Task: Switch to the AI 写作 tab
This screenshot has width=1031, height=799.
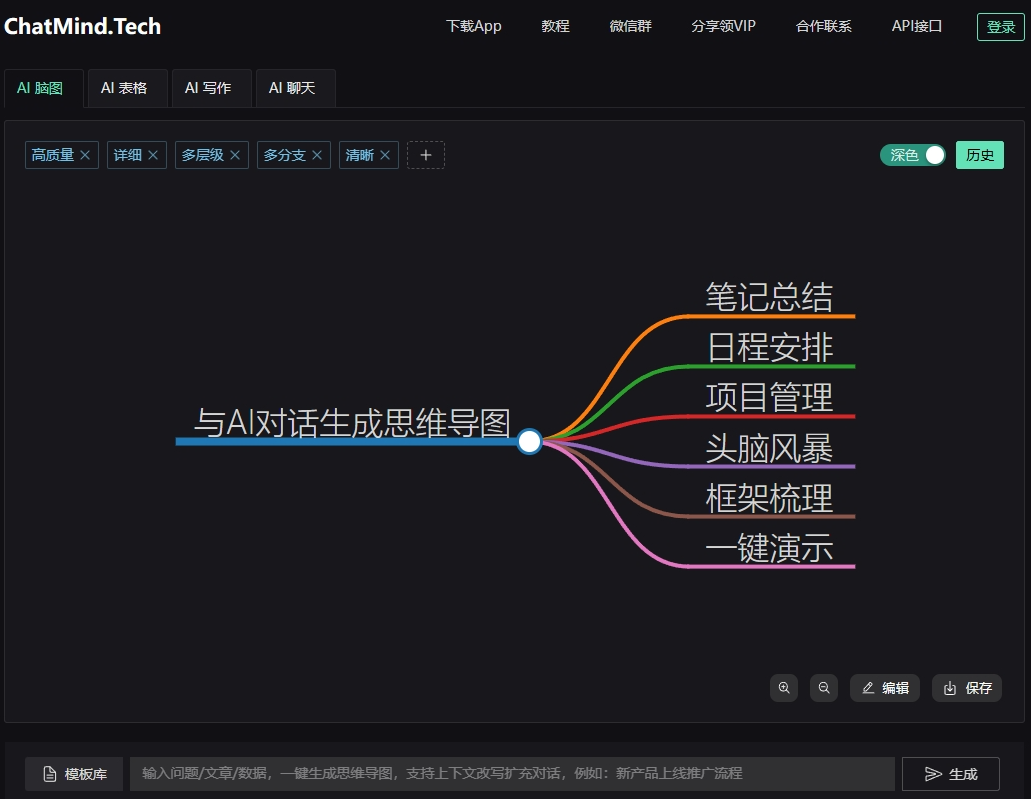Action: pos(208,88)
